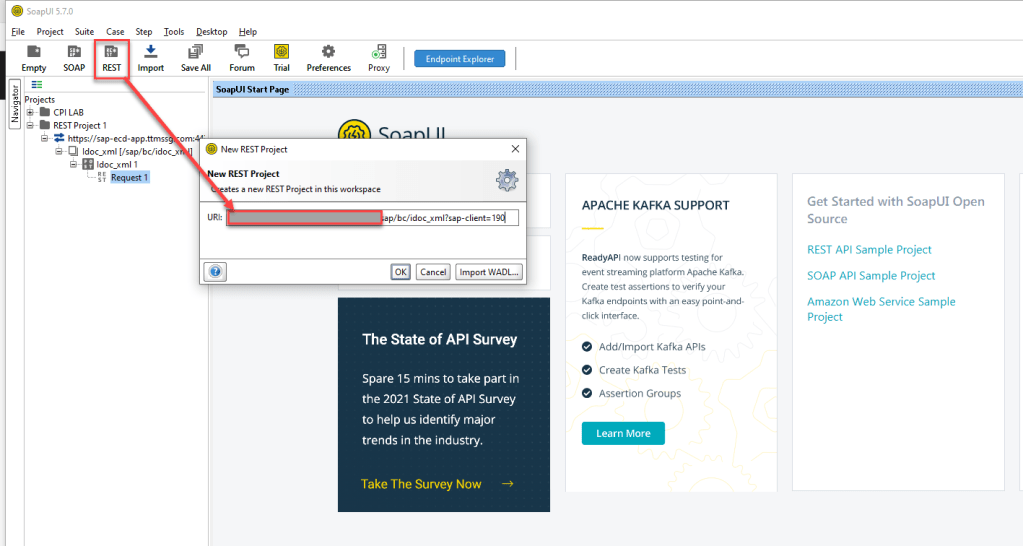Viewport: 1023px width, 546px height.
Task: Select Request 1 in the project tree
Action: (129, 177)
